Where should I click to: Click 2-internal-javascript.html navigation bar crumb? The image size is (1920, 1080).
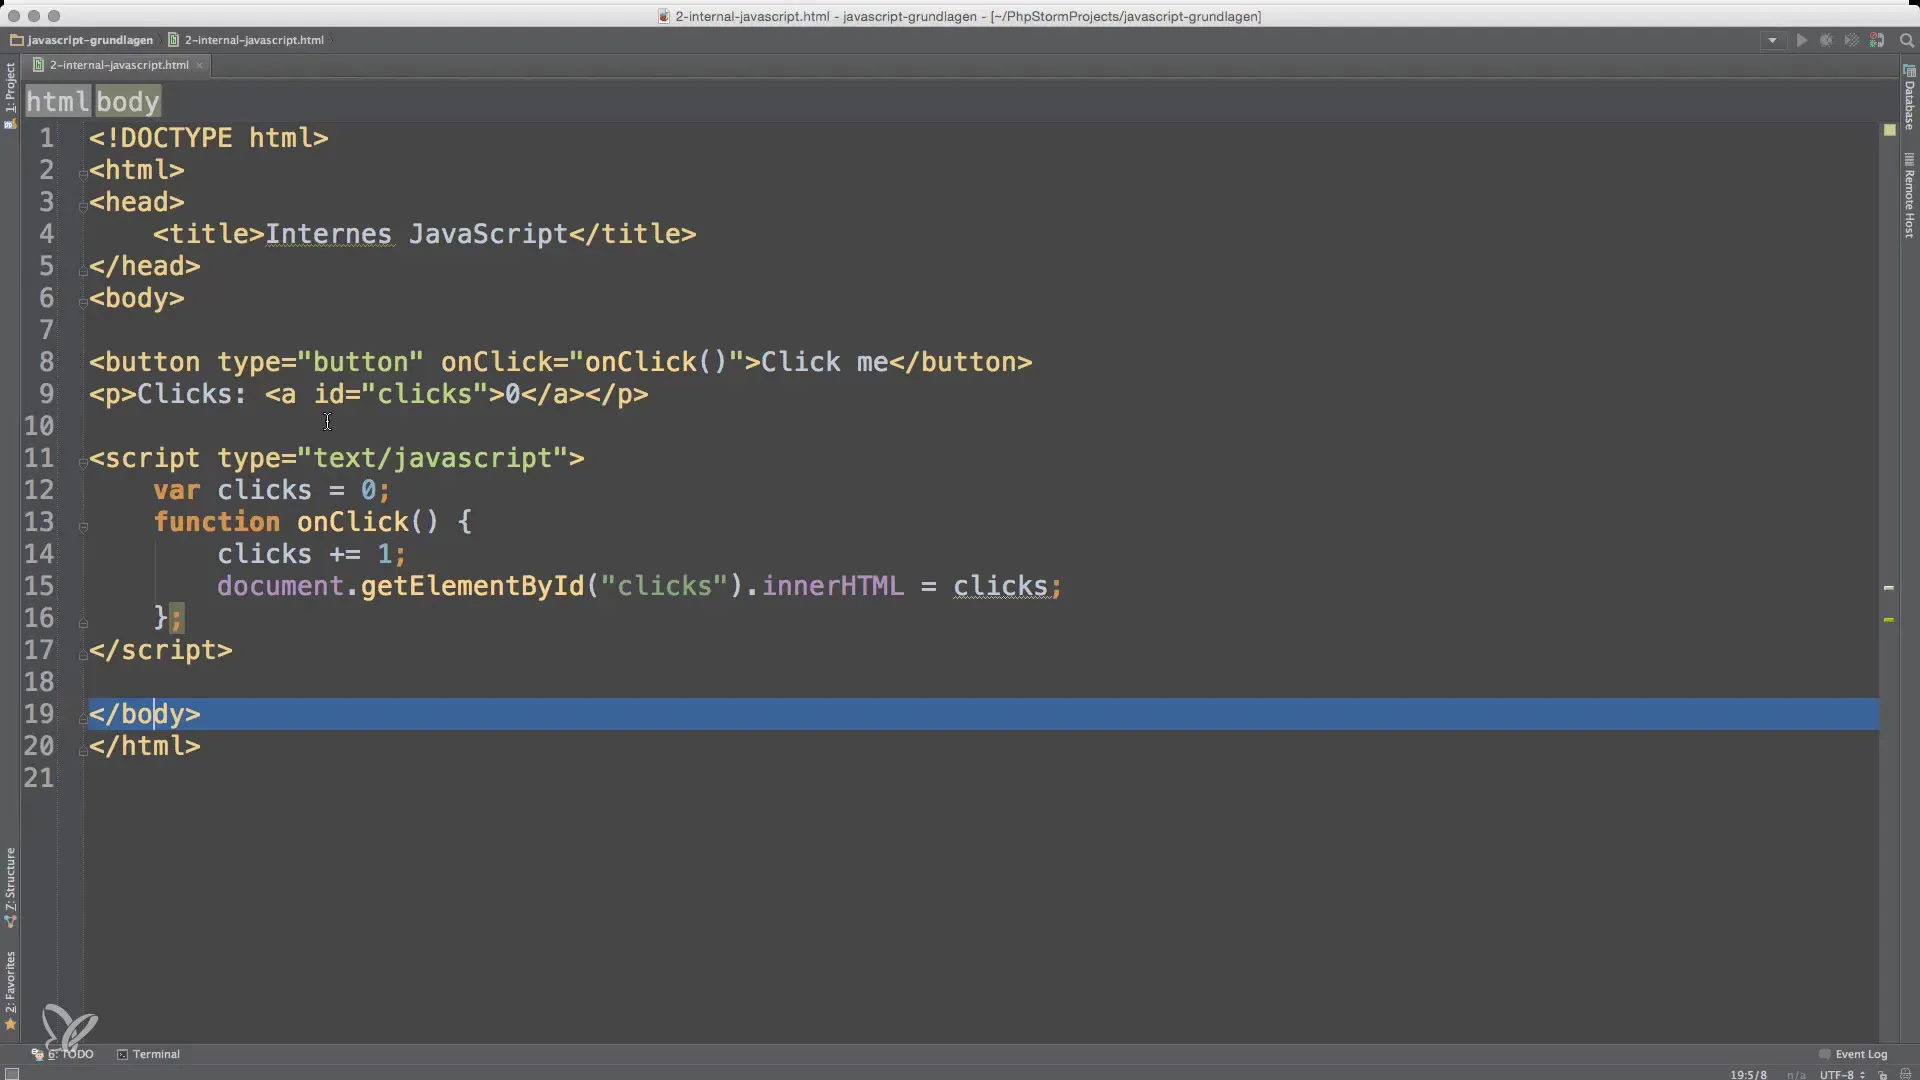point(254,41)
